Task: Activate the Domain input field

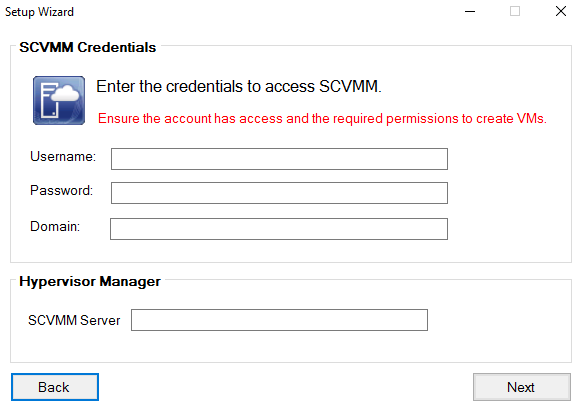Action: 279,229
